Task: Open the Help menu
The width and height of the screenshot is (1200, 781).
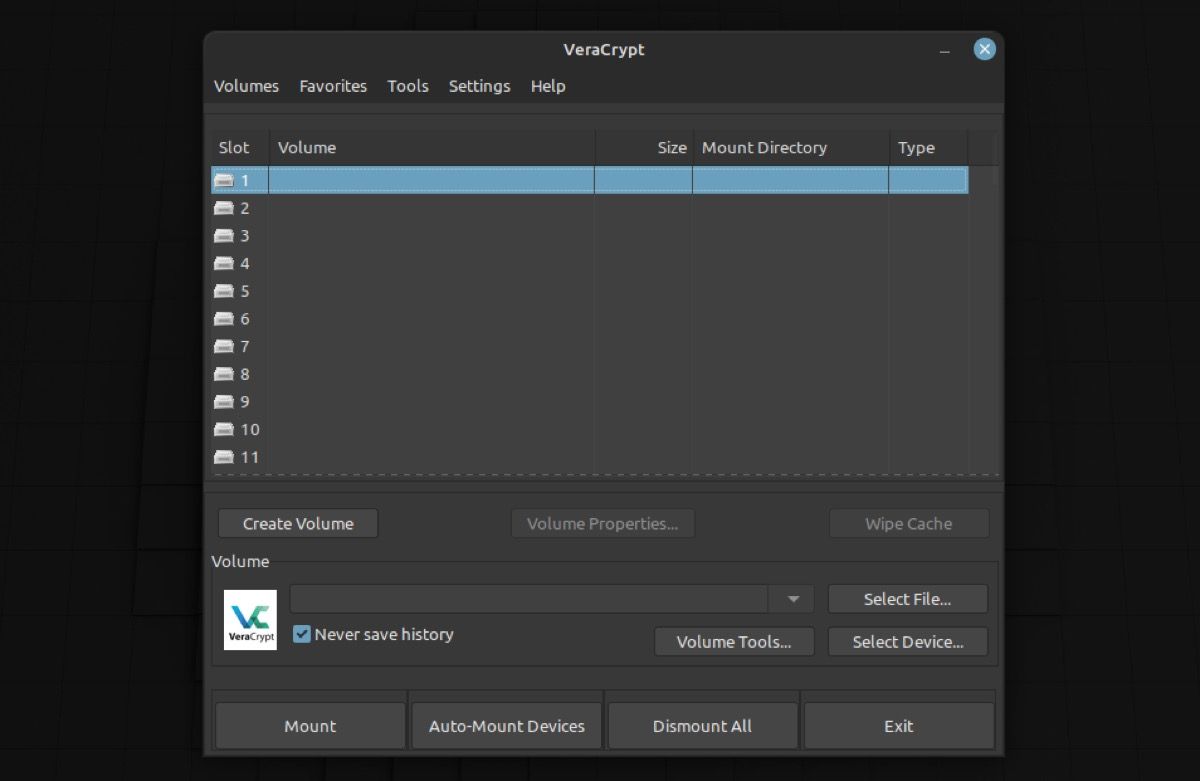Action: [x=547, y=86]
